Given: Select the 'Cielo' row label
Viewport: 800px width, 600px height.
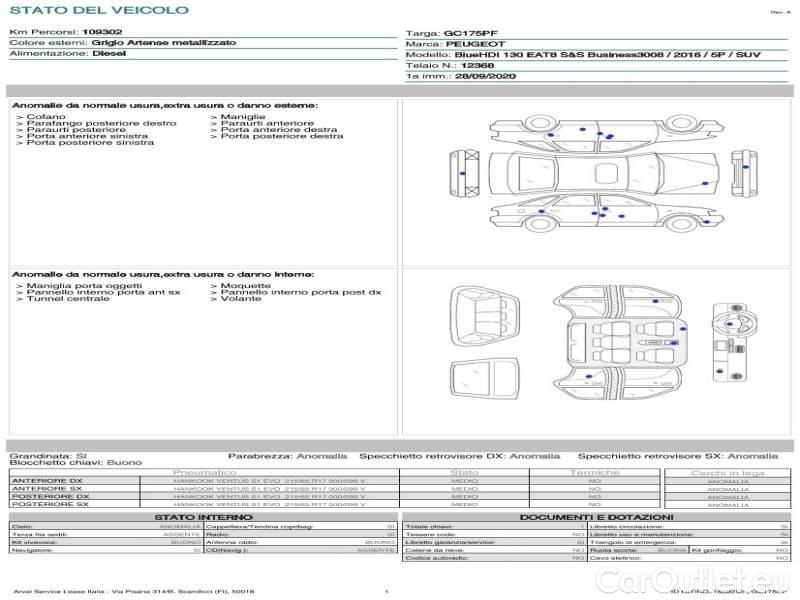Looking at the screenshot, I should 22,527.
